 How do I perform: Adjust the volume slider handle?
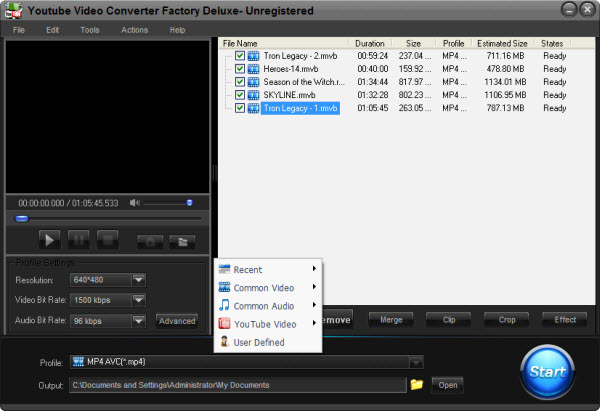189,202
